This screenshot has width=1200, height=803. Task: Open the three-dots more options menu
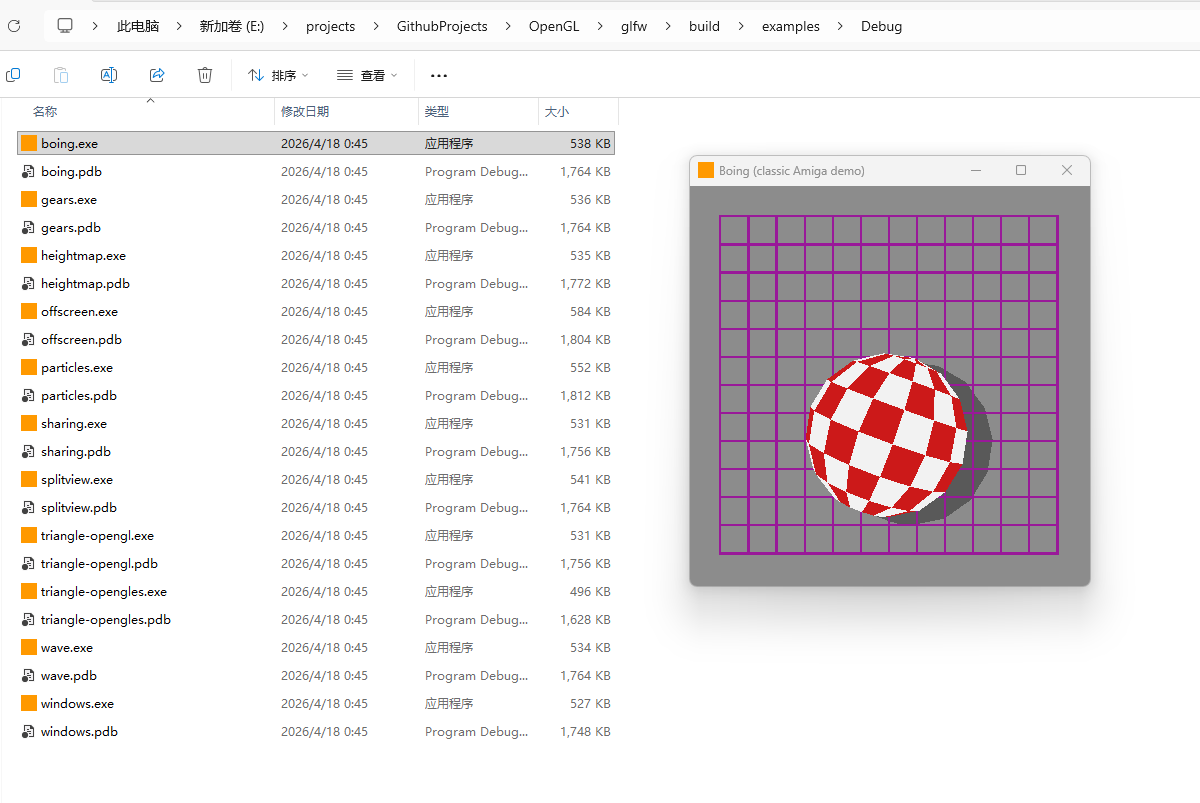pos(438,75)
